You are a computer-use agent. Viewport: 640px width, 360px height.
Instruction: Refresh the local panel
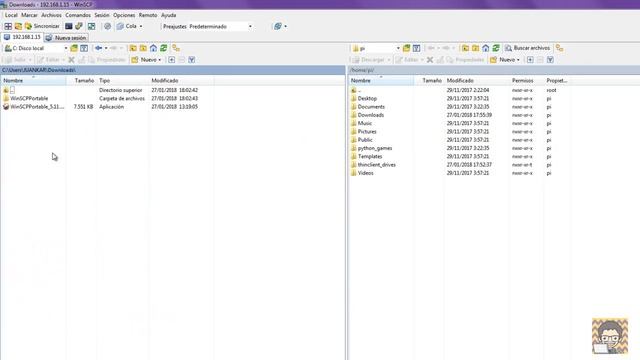tap(164, 48)
